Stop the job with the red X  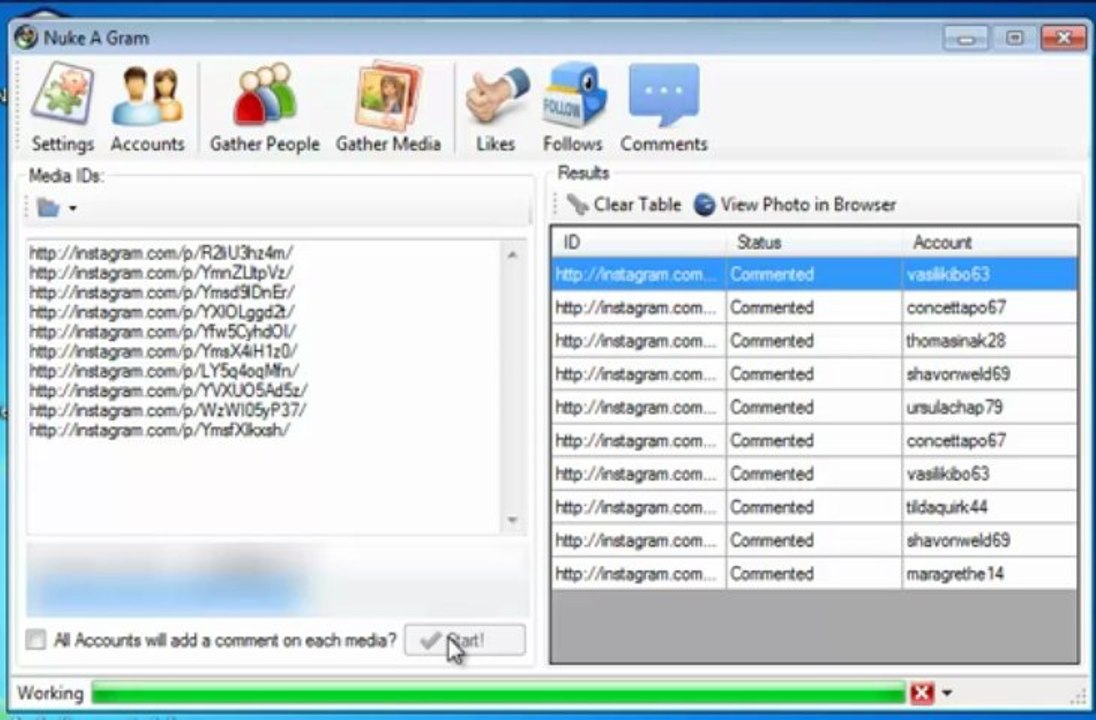(x=922, y=693)
